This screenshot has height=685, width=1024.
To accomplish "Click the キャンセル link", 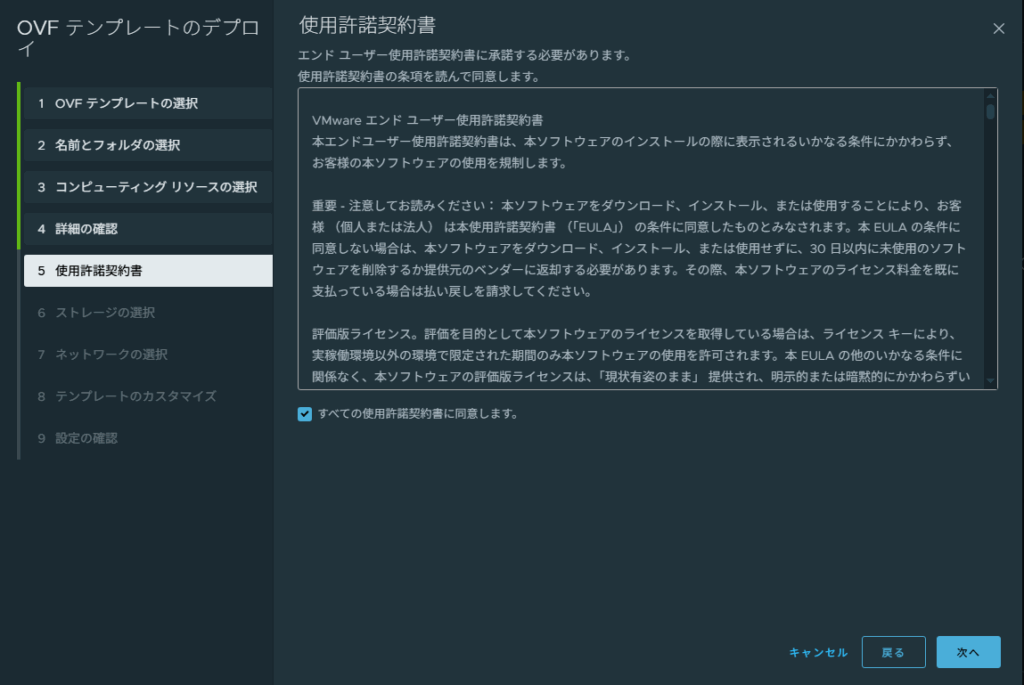I will click(818, 652).
